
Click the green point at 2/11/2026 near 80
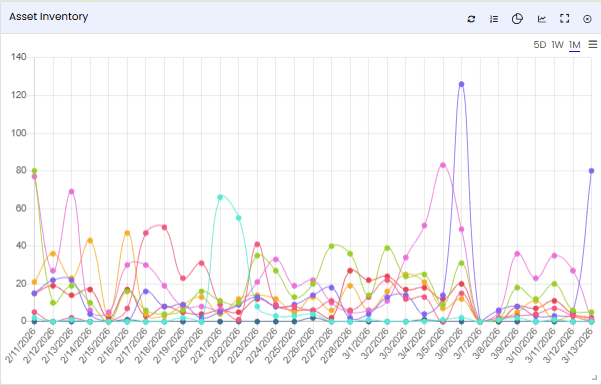click(34, 171)
